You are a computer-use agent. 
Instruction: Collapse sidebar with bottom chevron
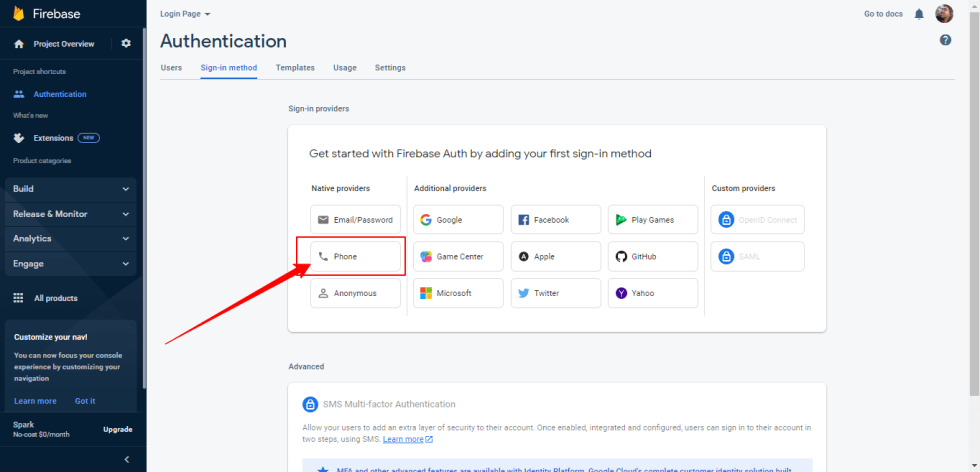[x=126, y=459]
